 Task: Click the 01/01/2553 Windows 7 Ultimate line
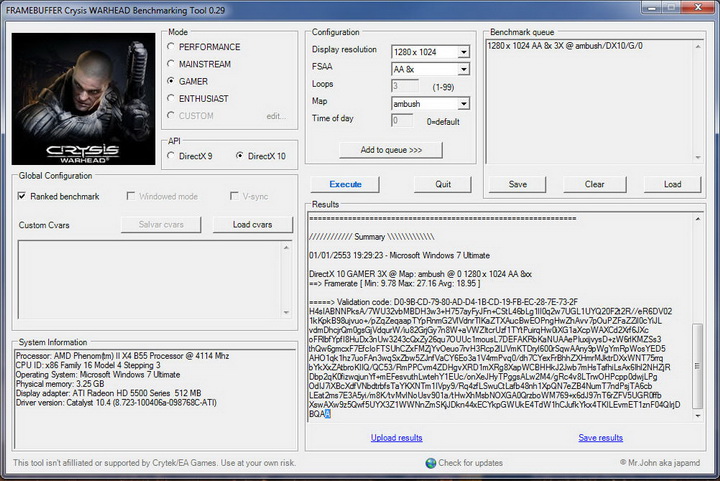[399, 255]
